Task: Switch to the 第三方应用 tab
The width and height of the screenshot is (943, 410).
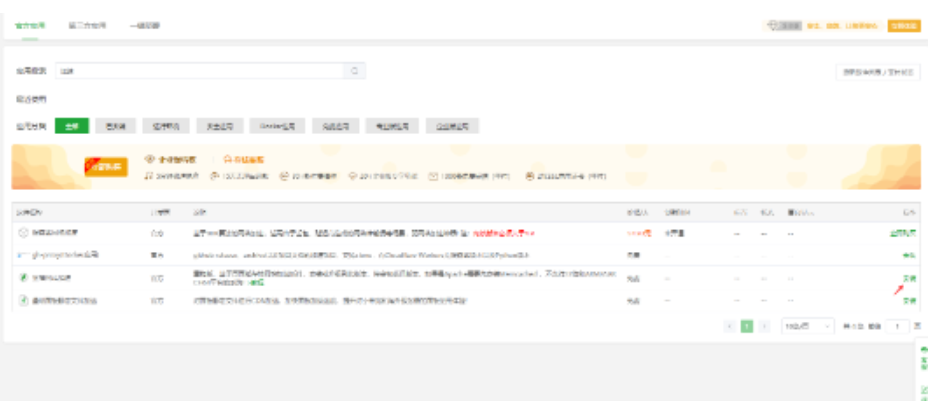Action: tap(87, 24)
